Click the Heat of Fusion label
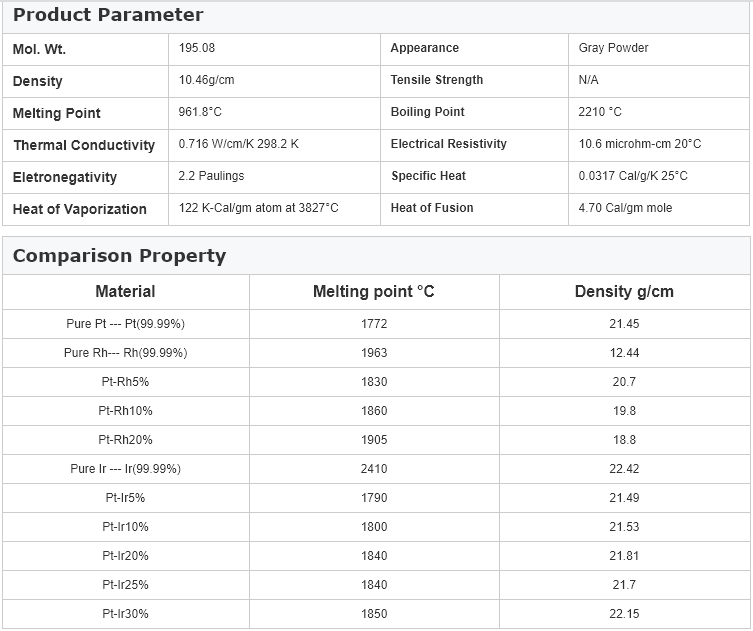 [432, 208]
